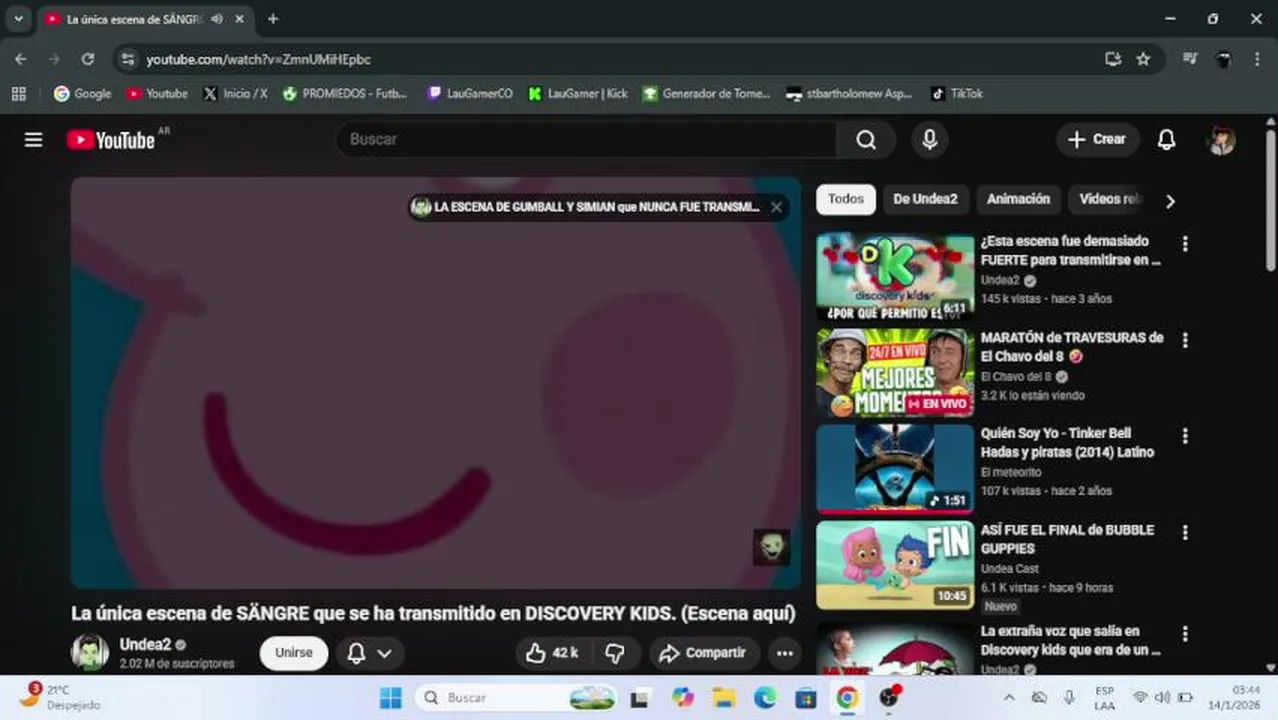Open the TikTok bookmark

pos(957,93)
